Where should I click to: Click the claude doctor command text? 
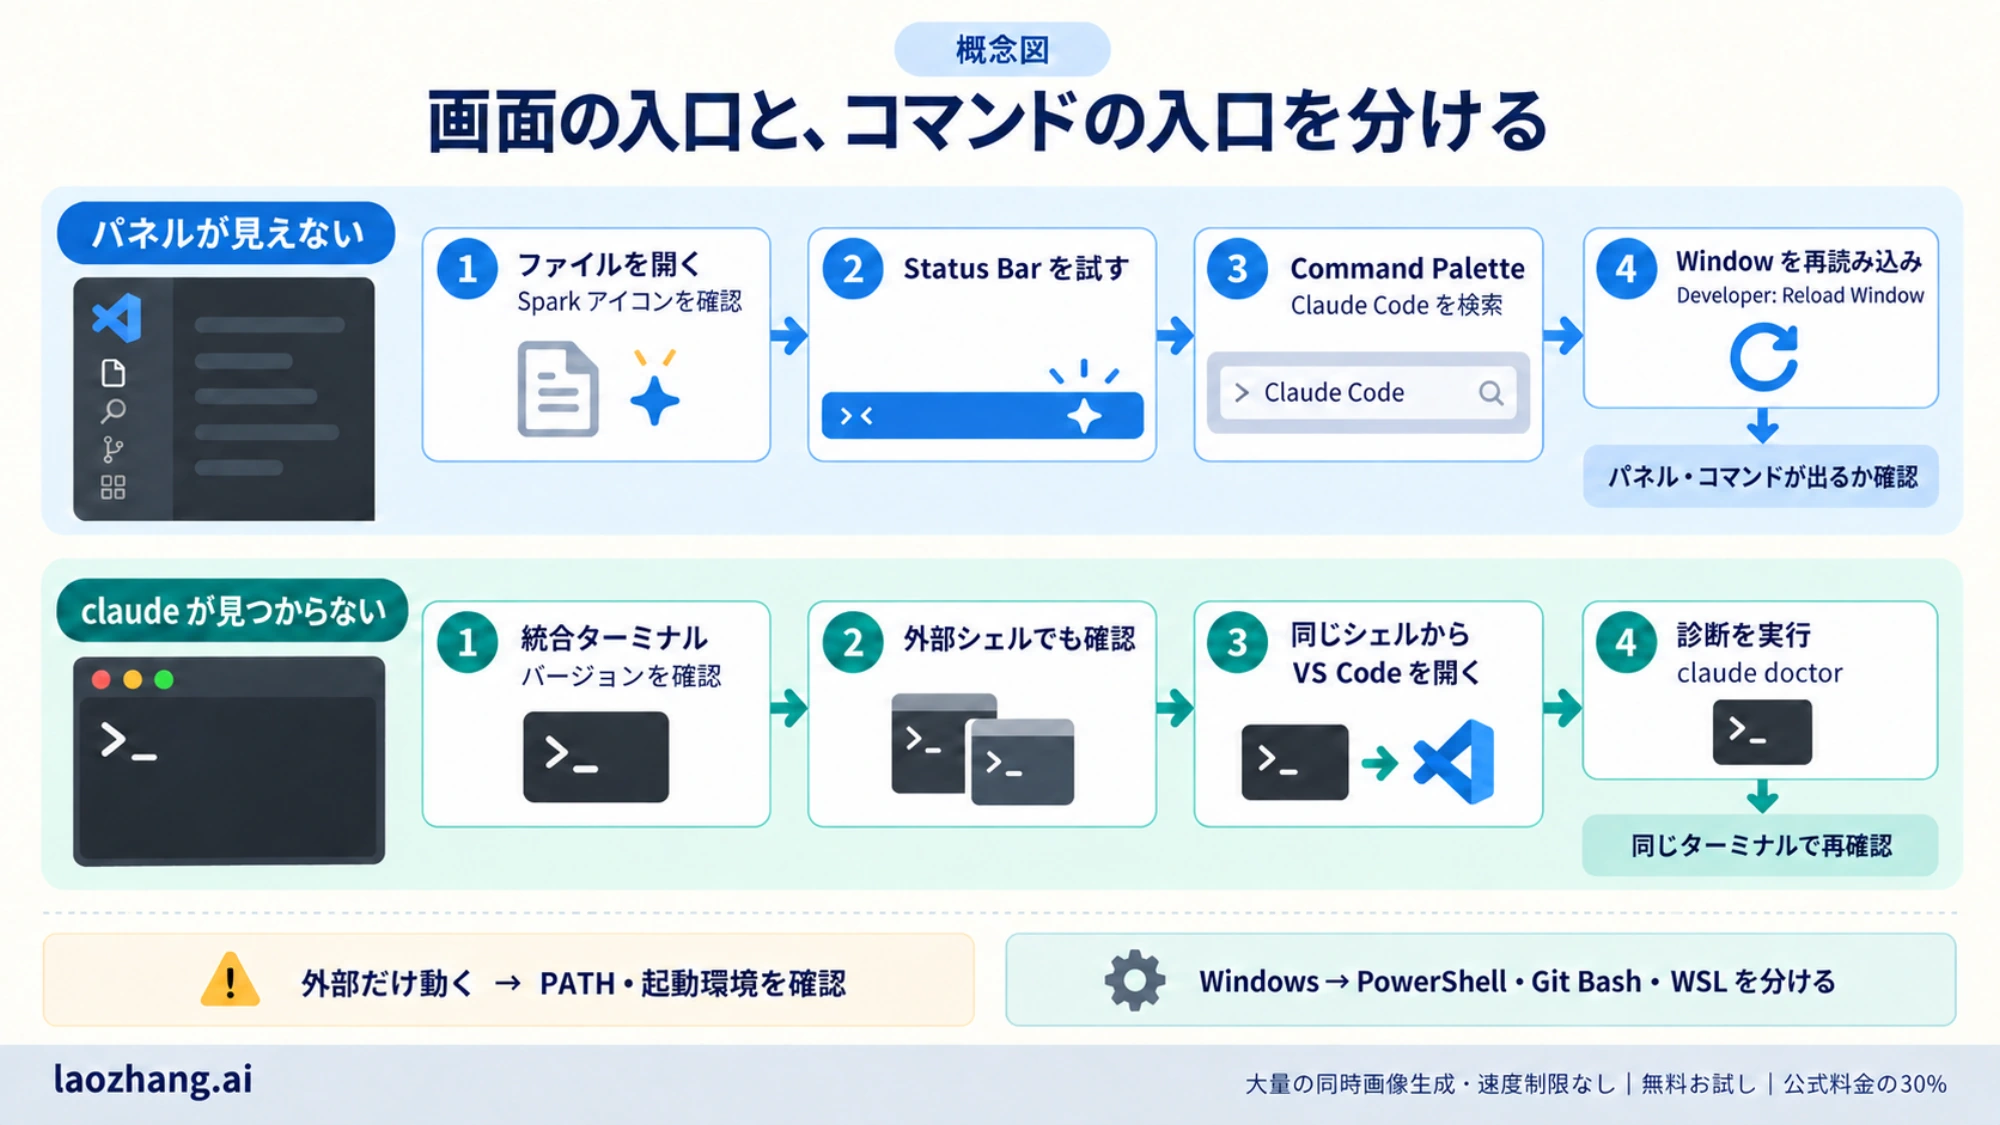1759,673
